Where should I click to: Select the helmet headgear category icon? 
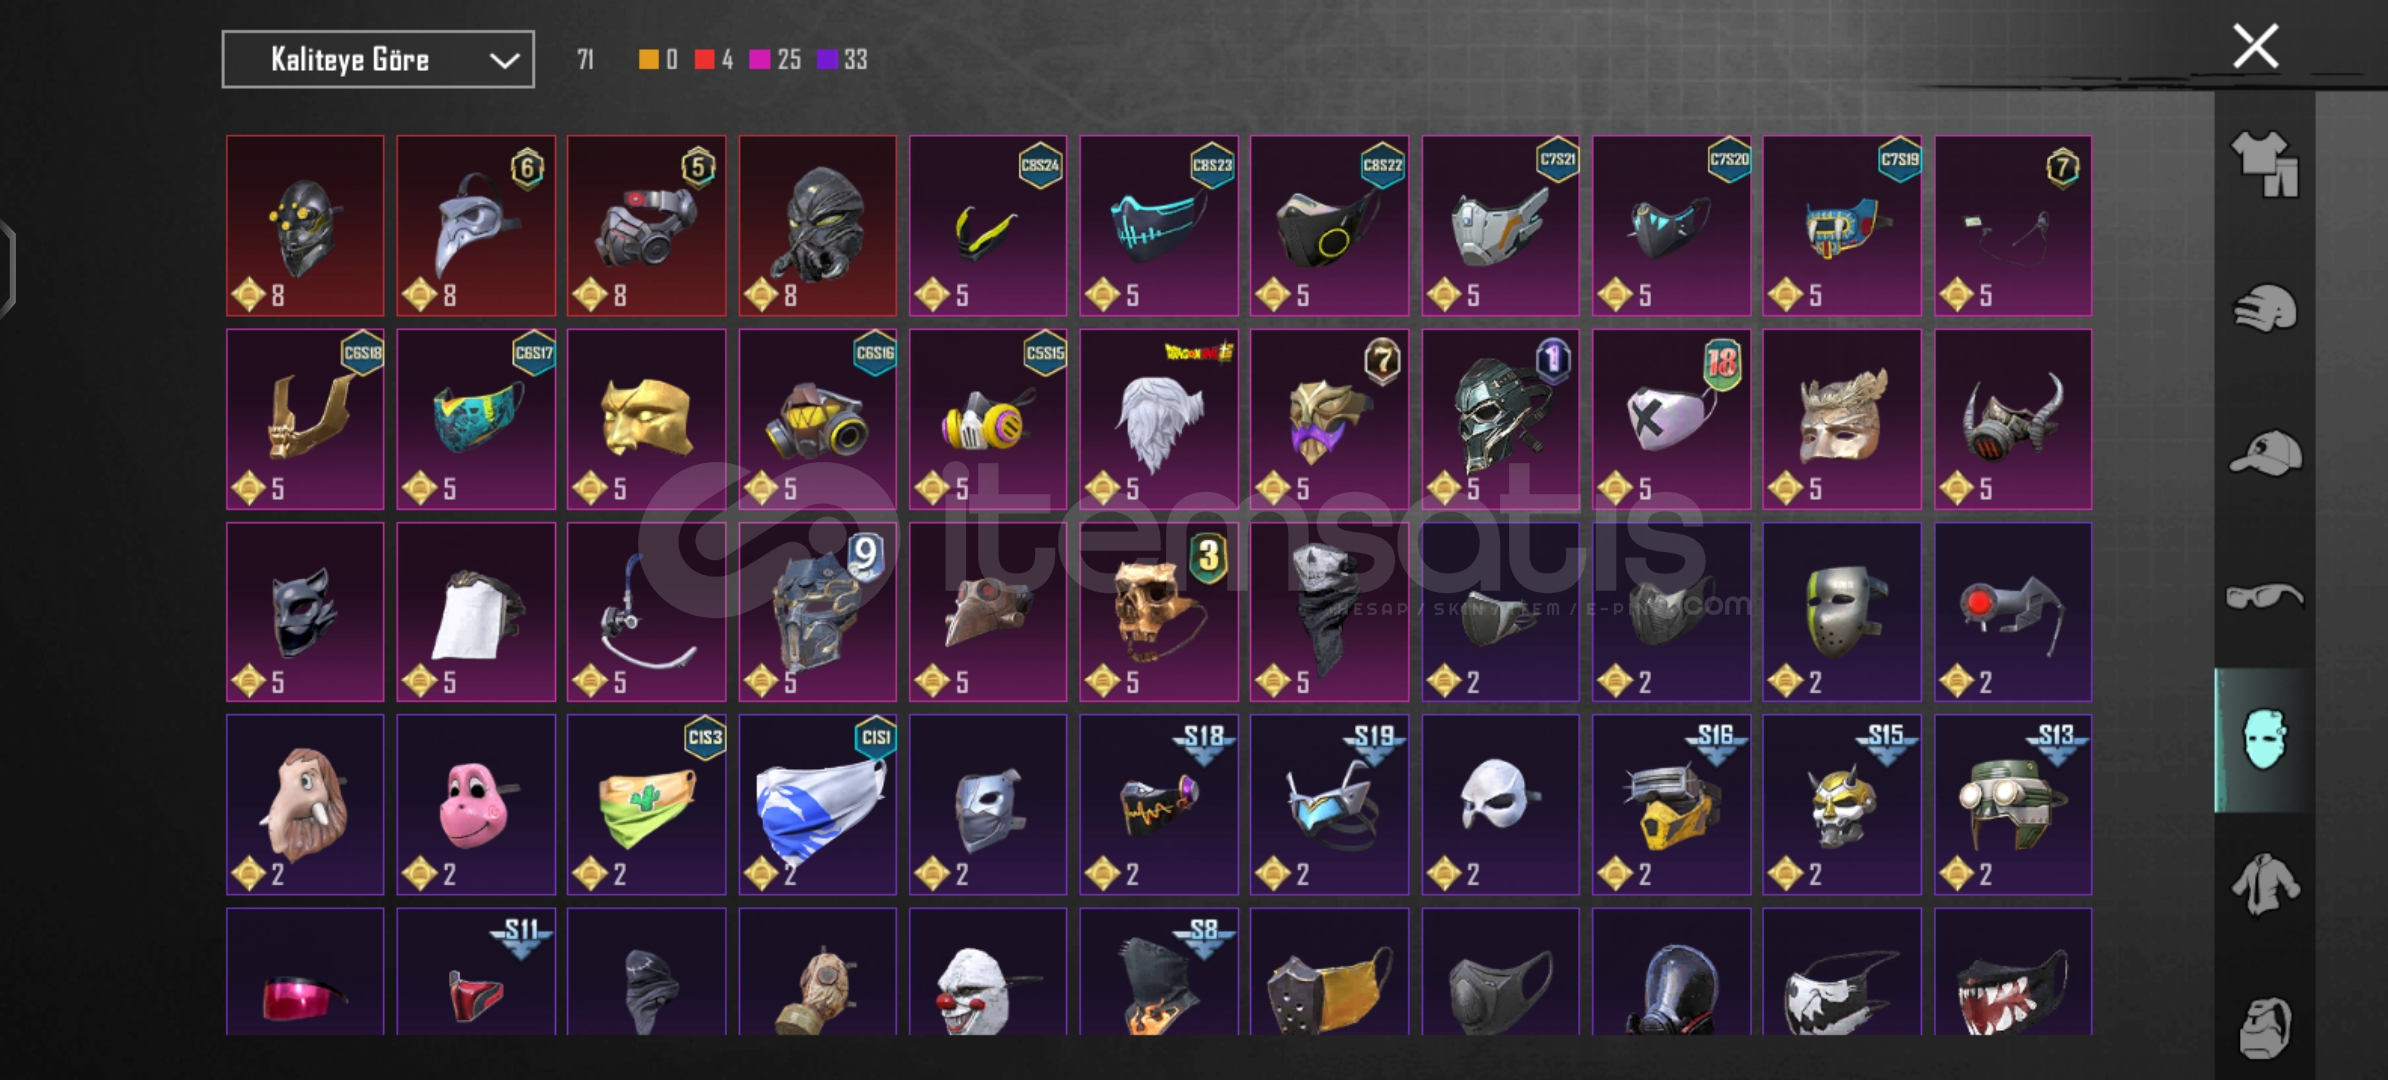tap(2265, 308)
